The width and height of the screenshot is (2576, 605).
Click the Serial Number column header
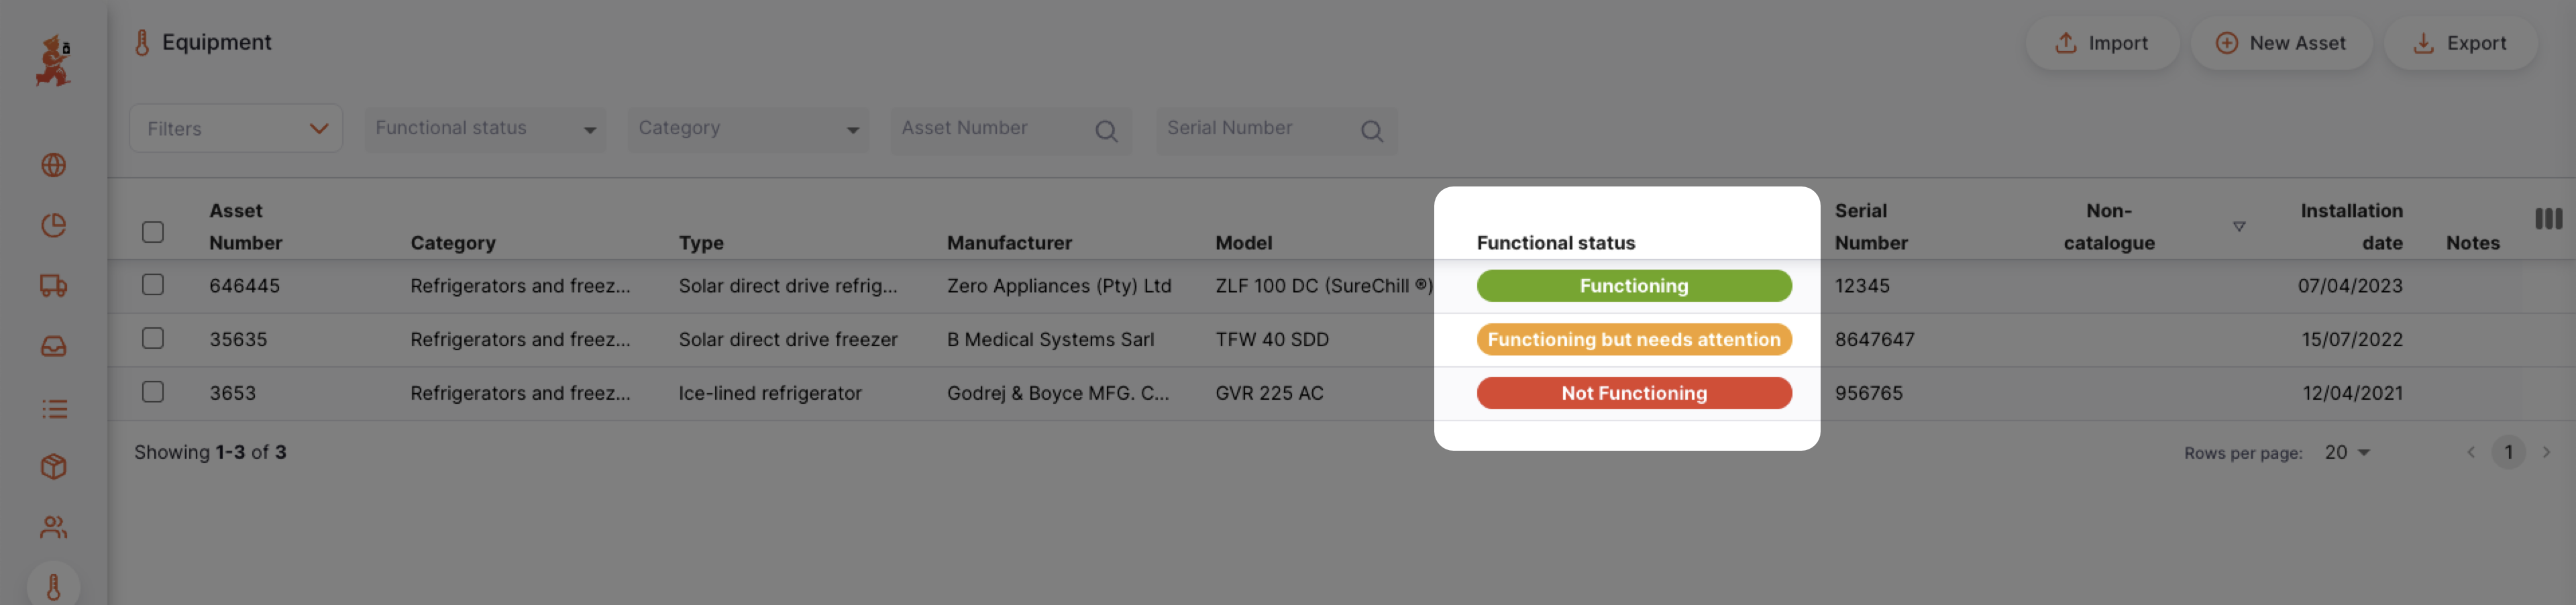[1871, 227]
